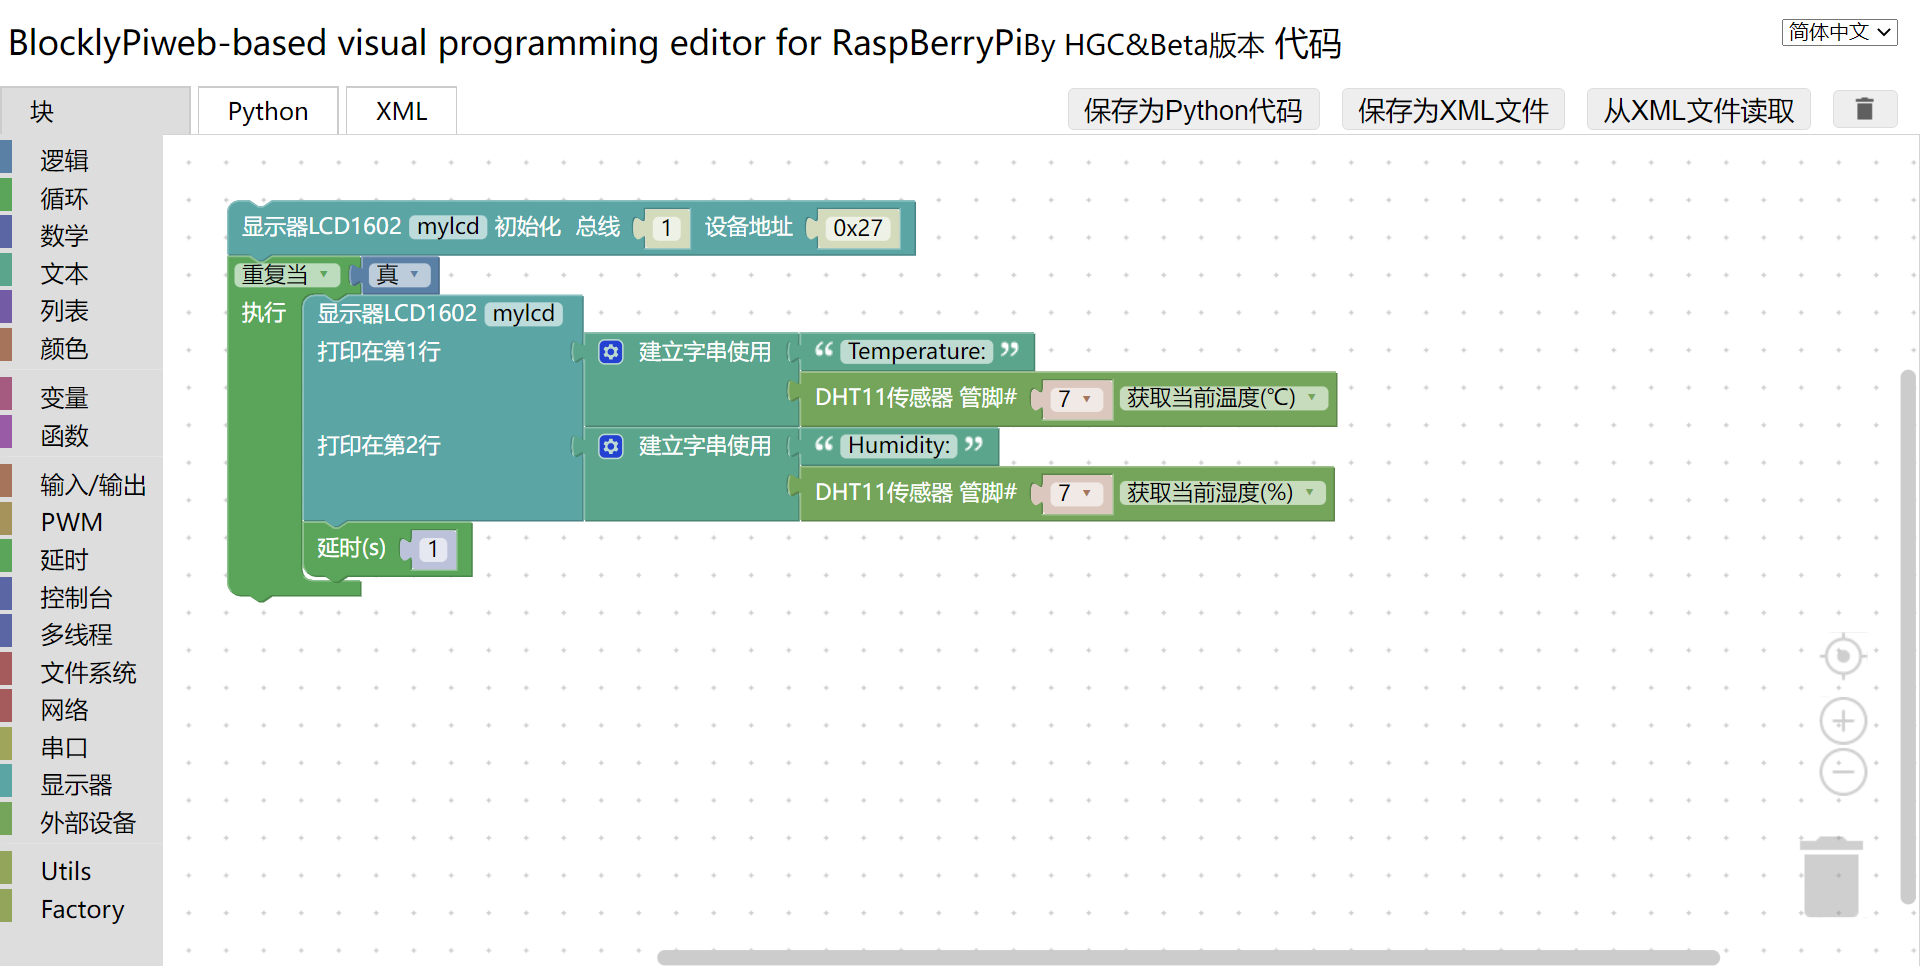Viewport: 1920px width, 966px height.
Task: Edit the delay seconds value 1
Action: tap(433, 549)
